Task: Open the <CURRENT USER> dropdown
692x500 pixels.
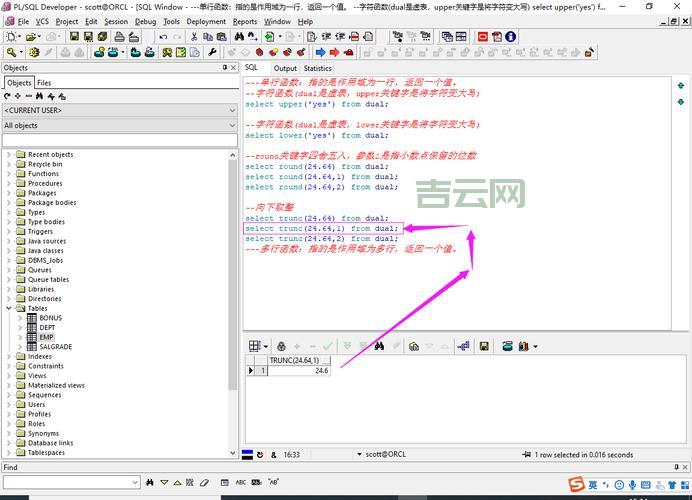Action: pyautogui.click(x=120, y=110)
